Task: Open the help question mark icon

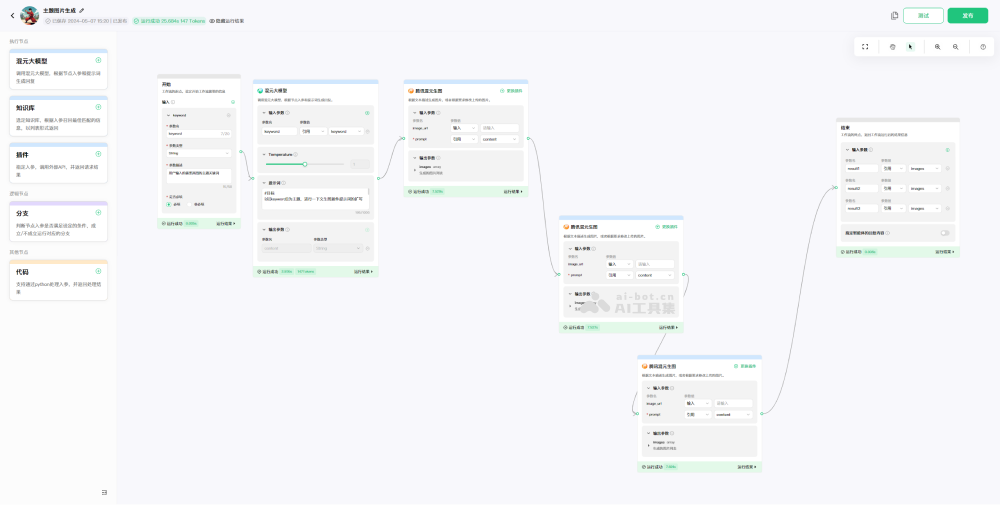Action: (x=983, y=47)
